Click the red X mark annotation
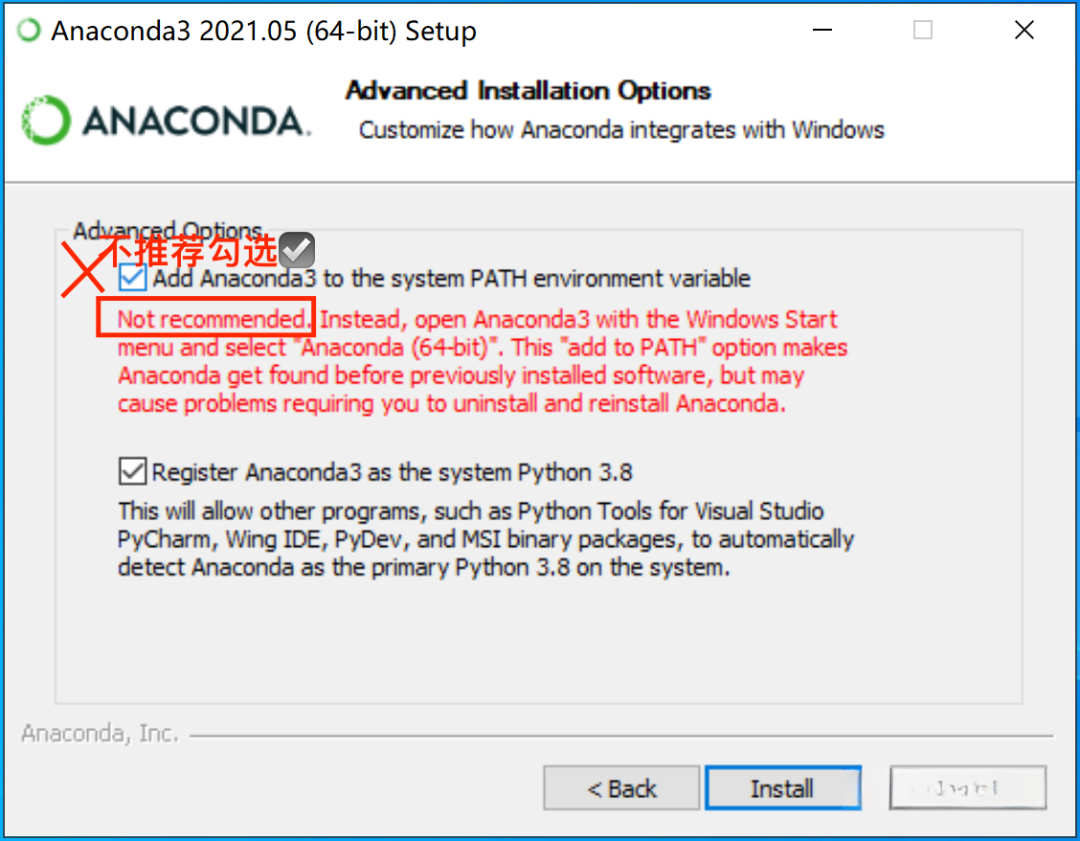 click(x=85, y=269)
